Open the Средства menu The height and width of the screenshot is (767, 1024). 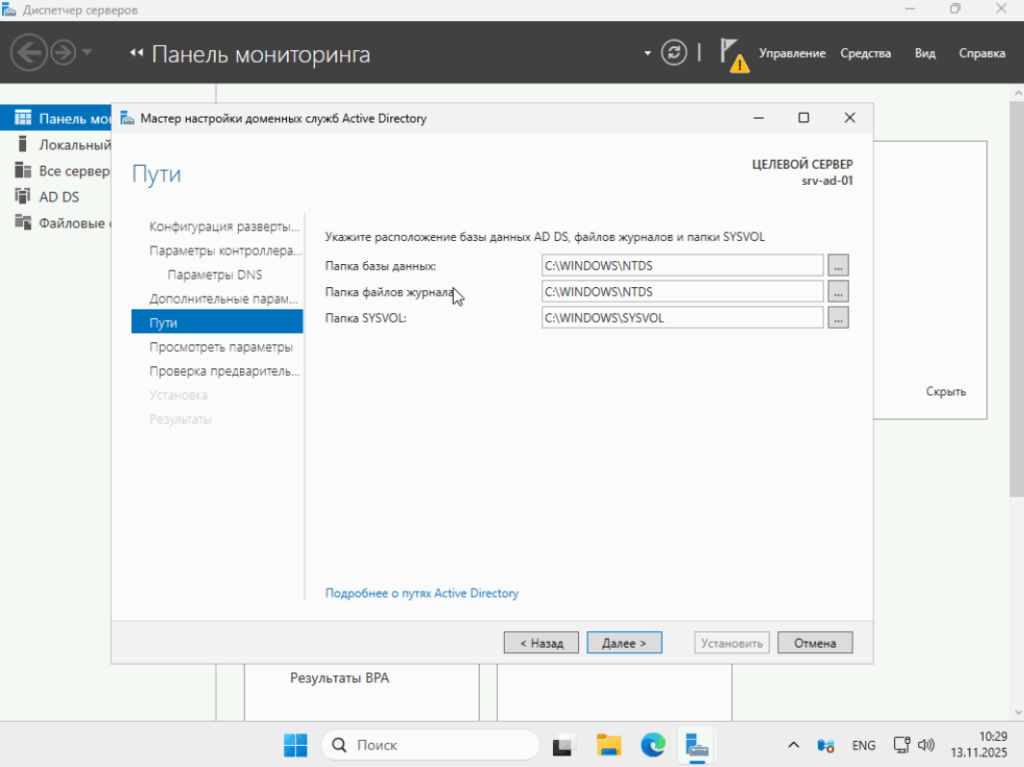(x=865, y=53)
